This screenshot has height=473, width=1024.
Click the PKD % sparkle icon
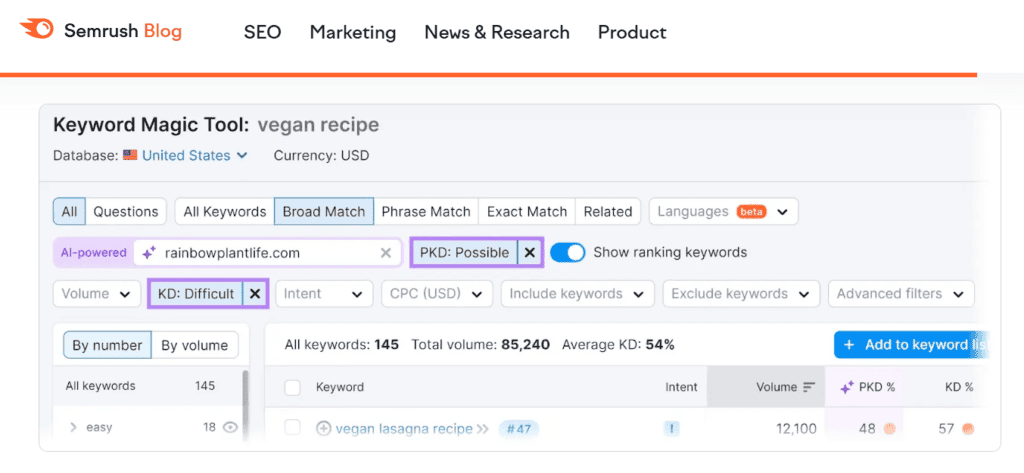[847, 387]
